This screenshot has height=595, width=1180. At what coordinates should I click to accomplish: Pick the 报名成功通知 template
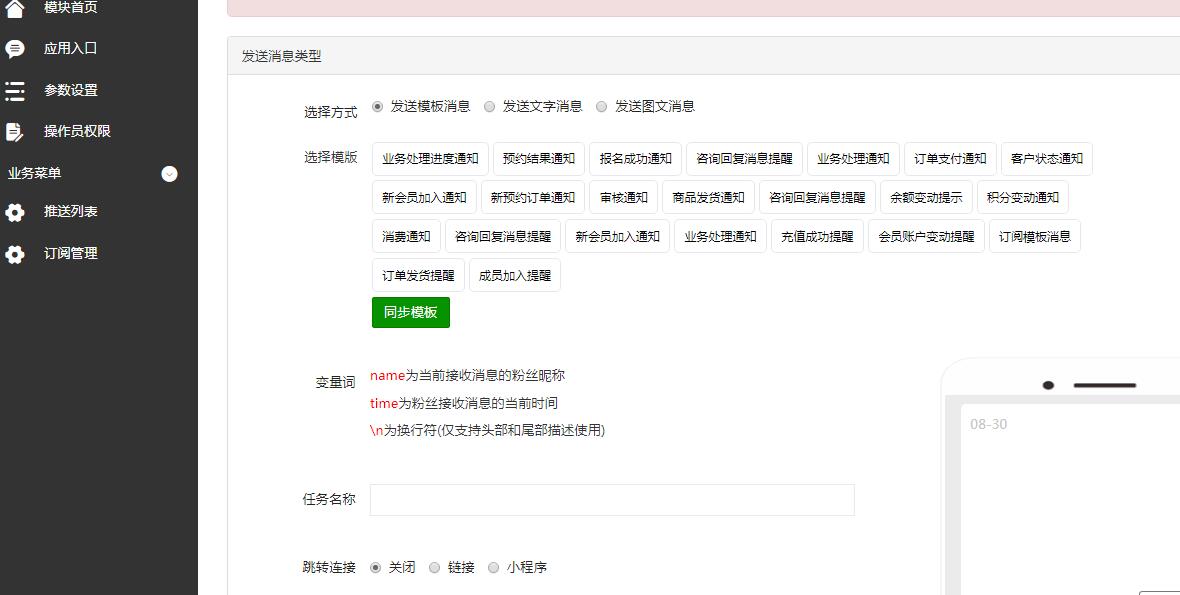[x=636, y=159]
